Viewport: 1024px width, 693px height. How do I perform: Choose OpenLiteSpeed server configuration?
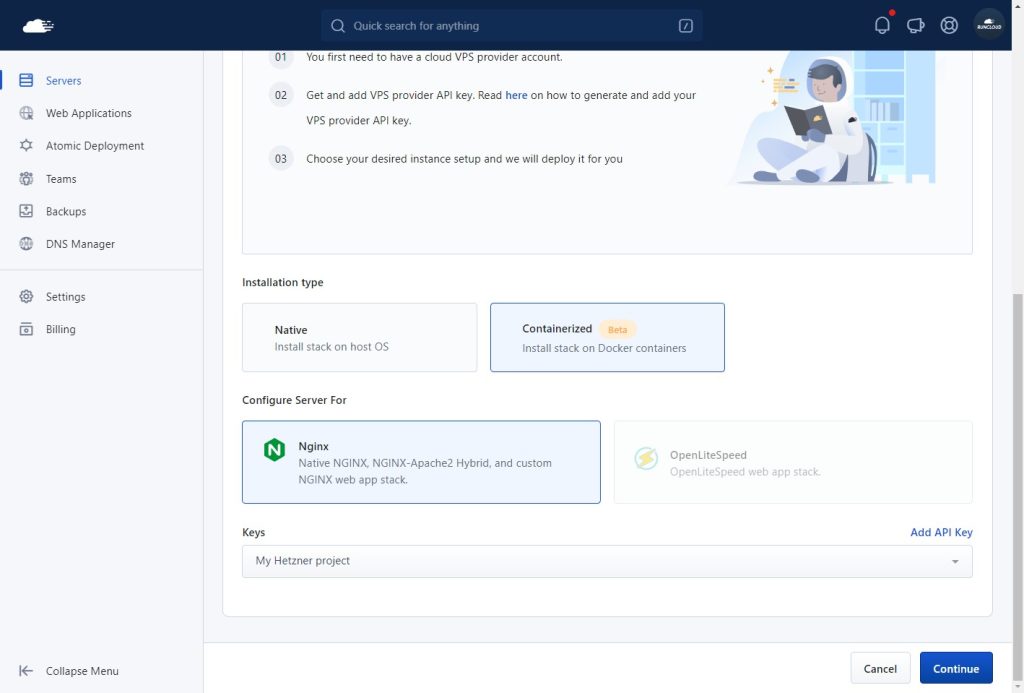pyautogui.click(x=793, y=462)
